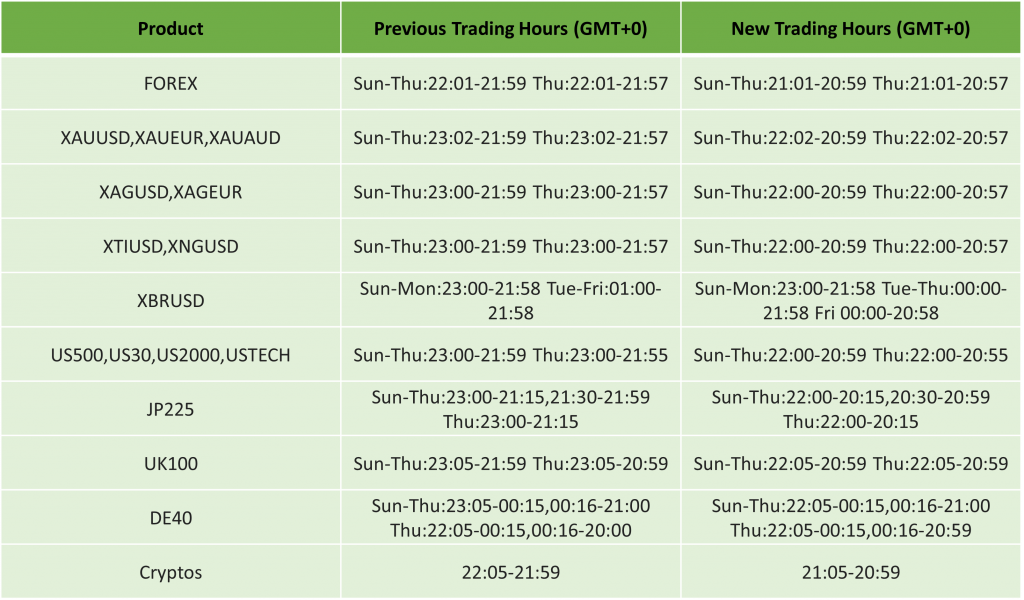Image resolution: width=1024 pixels, height=600 pixels.
Task: Click FOREX new trading hours cell
Action: point(850,84)
